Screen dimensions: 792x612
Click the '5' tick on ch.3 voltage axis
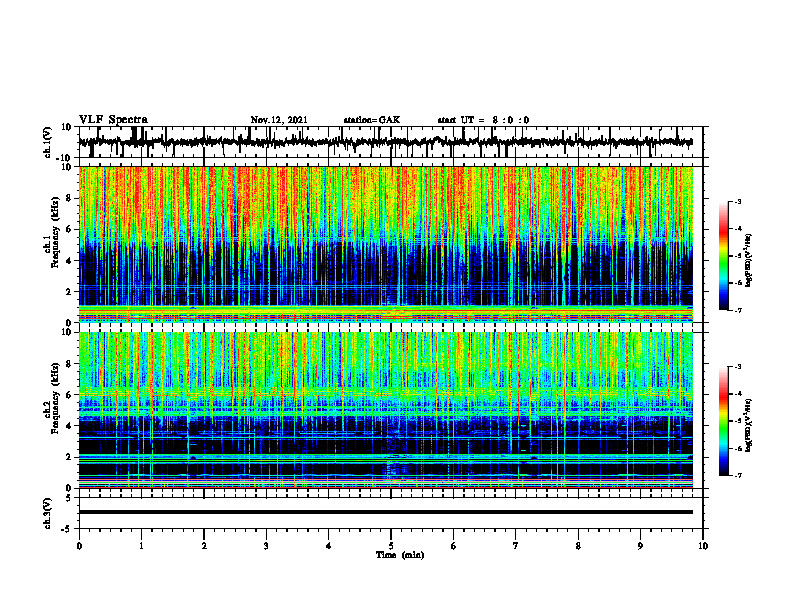tap(69, 497)
